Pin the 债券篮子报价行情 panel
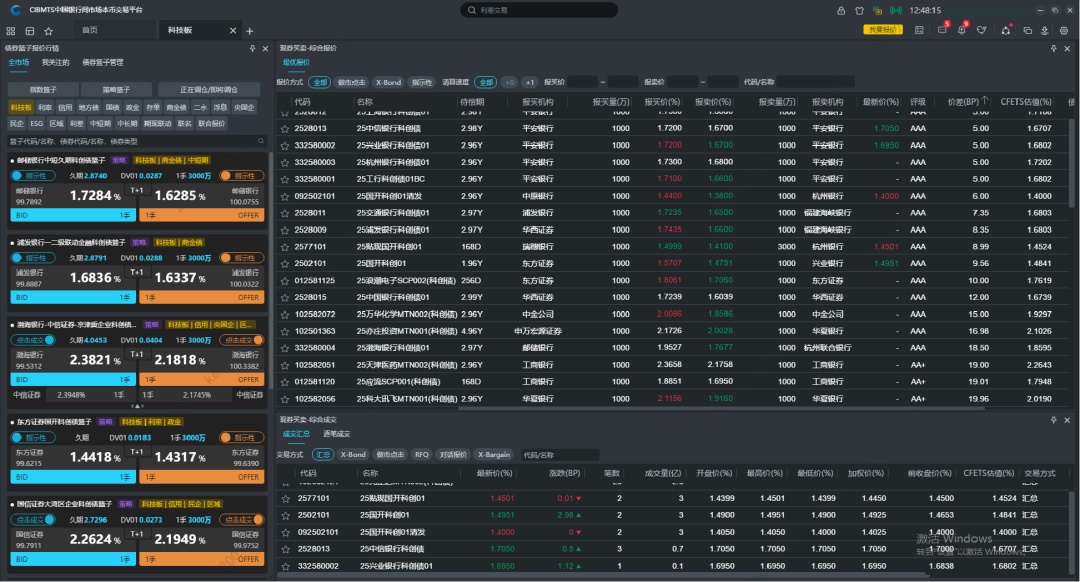Screen dimensions: 1080x582 pos(252,48)
